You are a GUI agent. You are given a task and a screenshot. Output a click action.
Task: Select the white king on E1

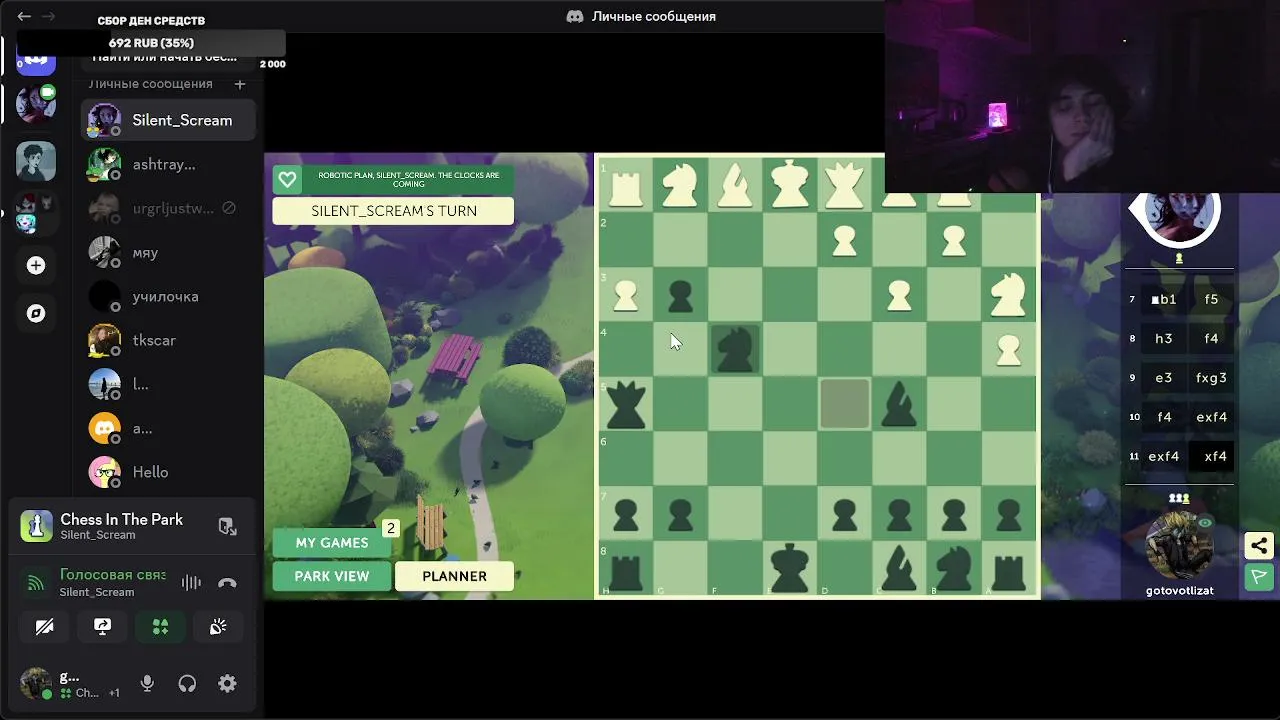coord(790,186)
